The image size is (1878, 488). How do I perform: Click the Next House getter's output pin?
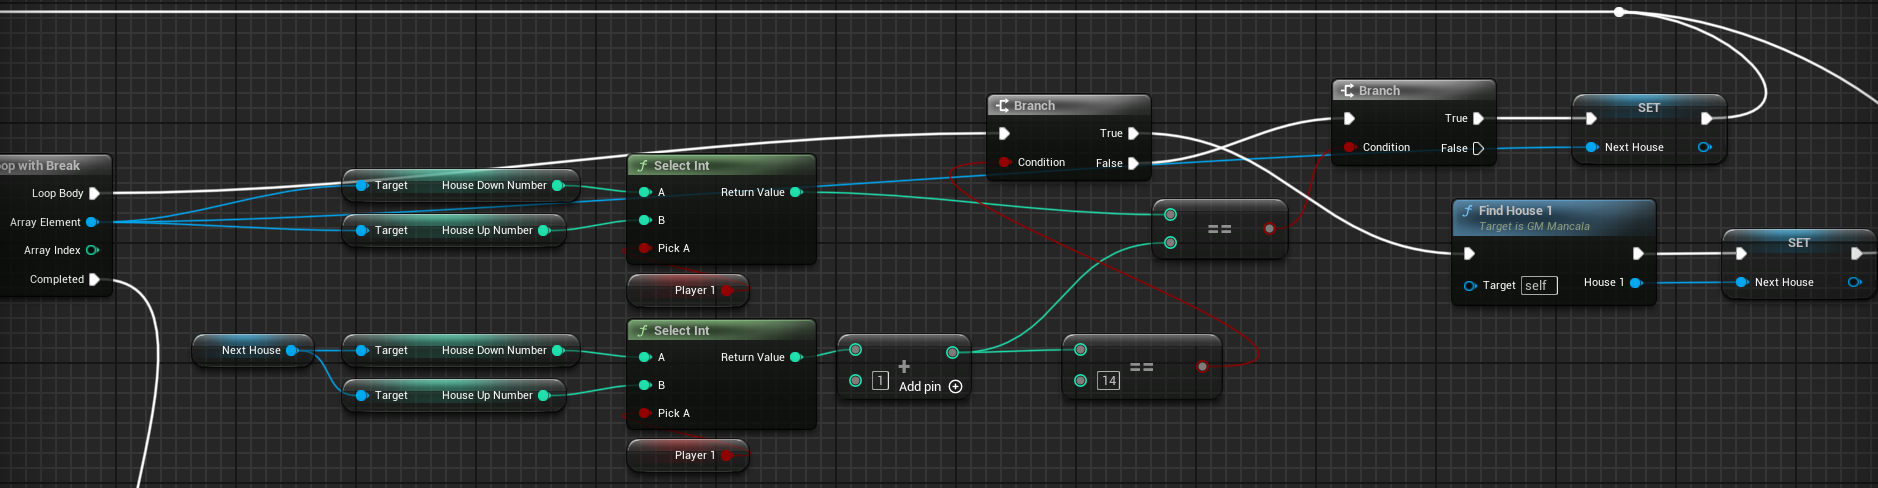click(x=292, y=351)
